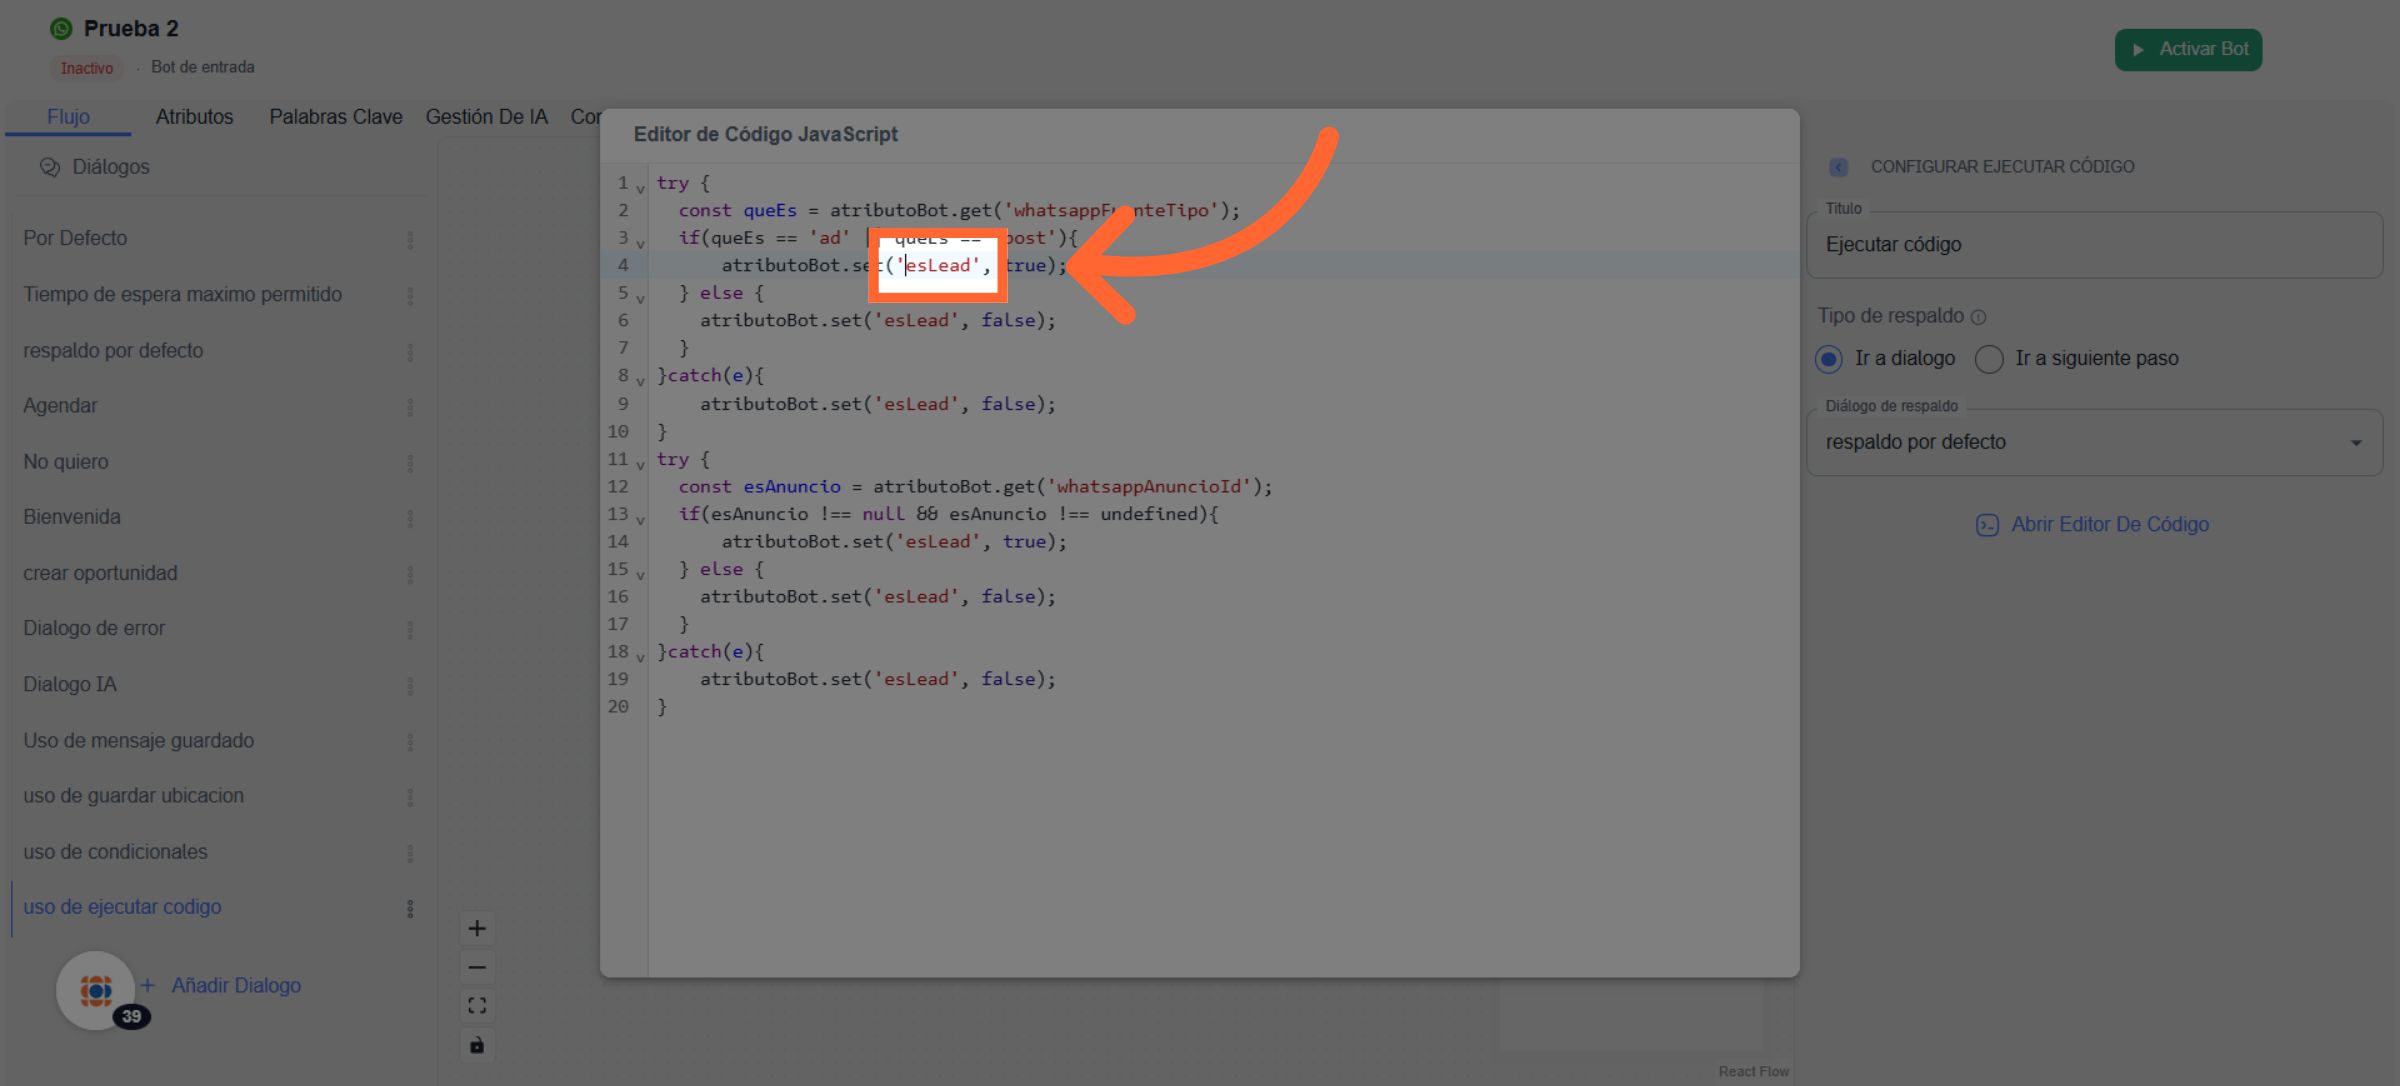
Task: Switch to the Atributos tab
Action: pyautogui.click(x=194, y=117)
